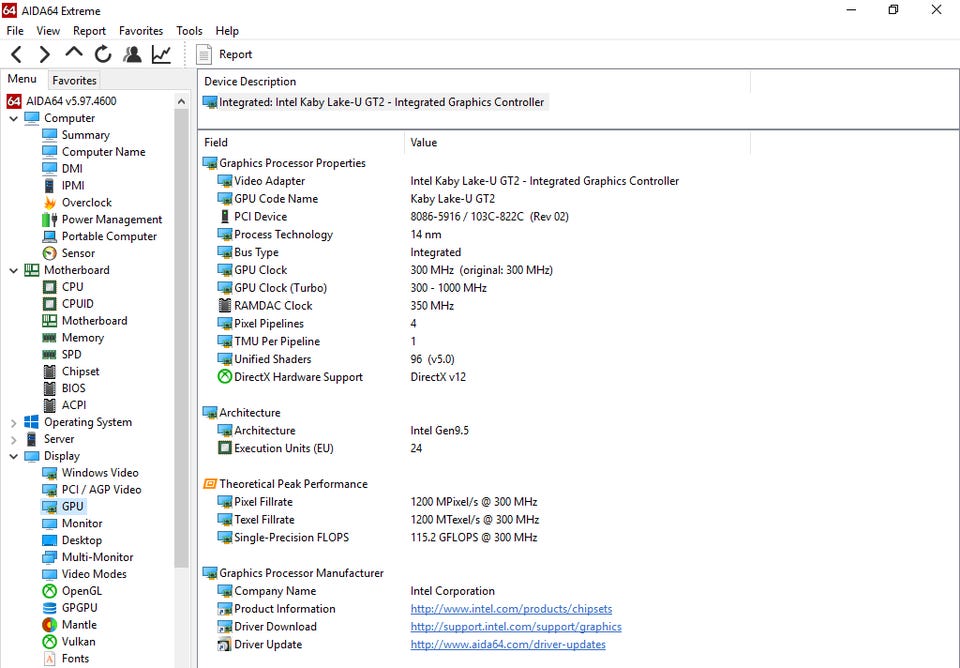
Task: Collapse the Motherboard tree node
Action: click(13, 270)
